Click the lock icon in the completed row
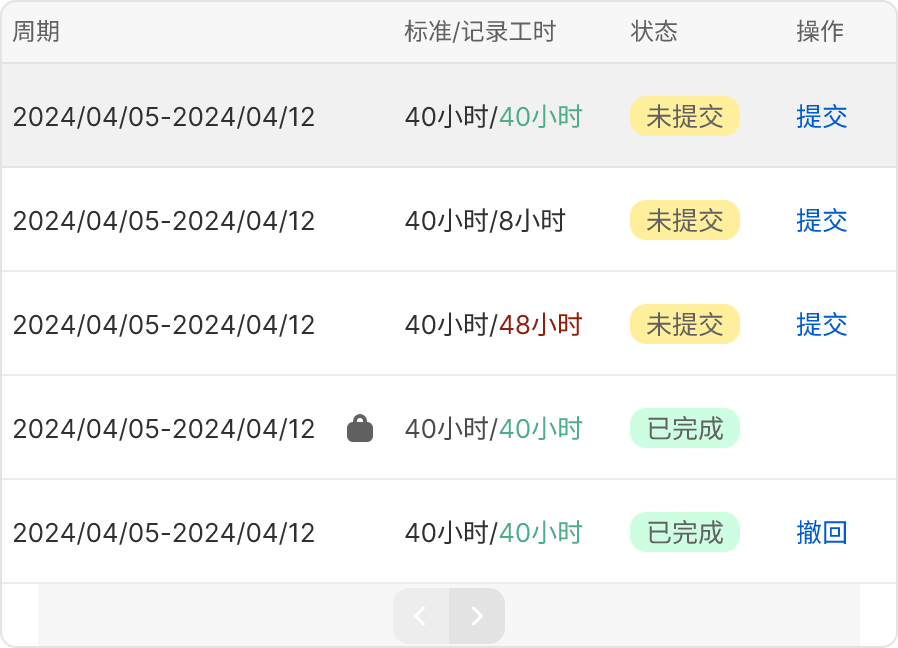This screenshot has width=898, height=648. 360,429
